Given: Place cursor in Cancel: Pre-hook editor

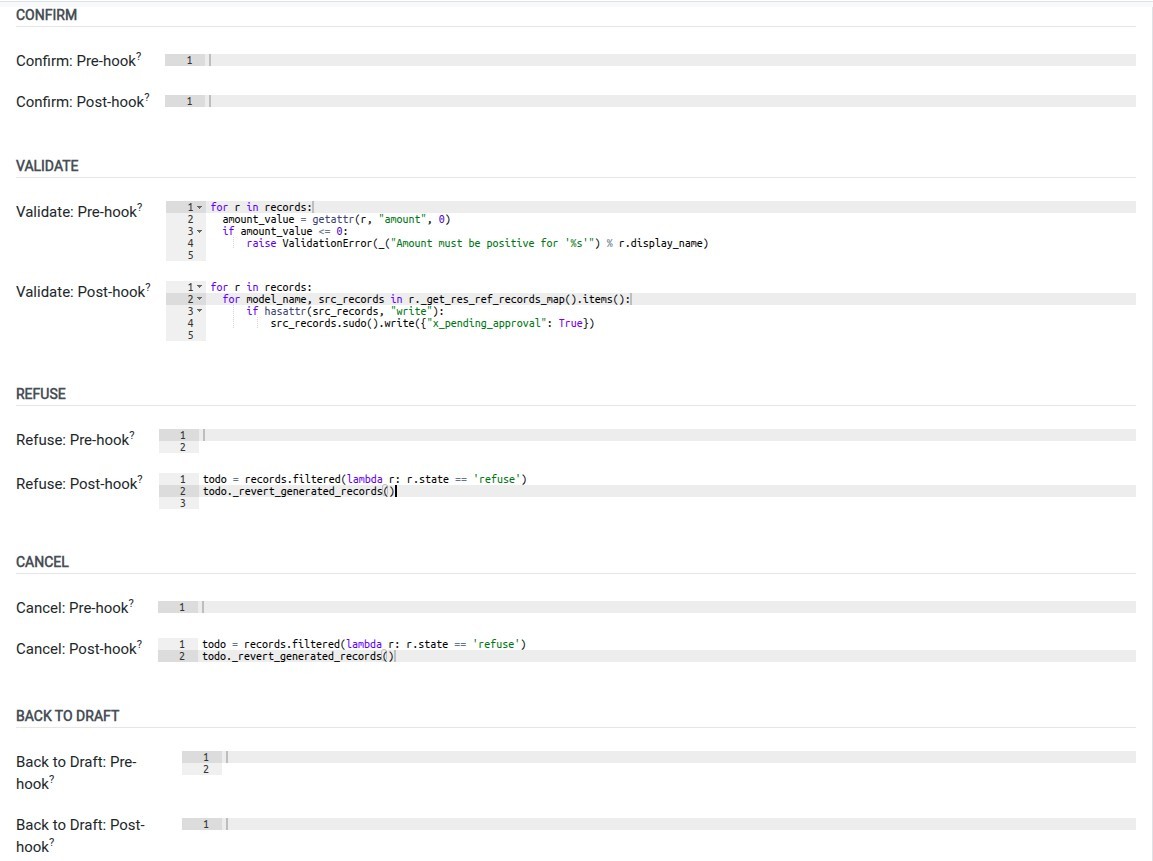Looking at the screenshot, I should (x=647, y=607).
